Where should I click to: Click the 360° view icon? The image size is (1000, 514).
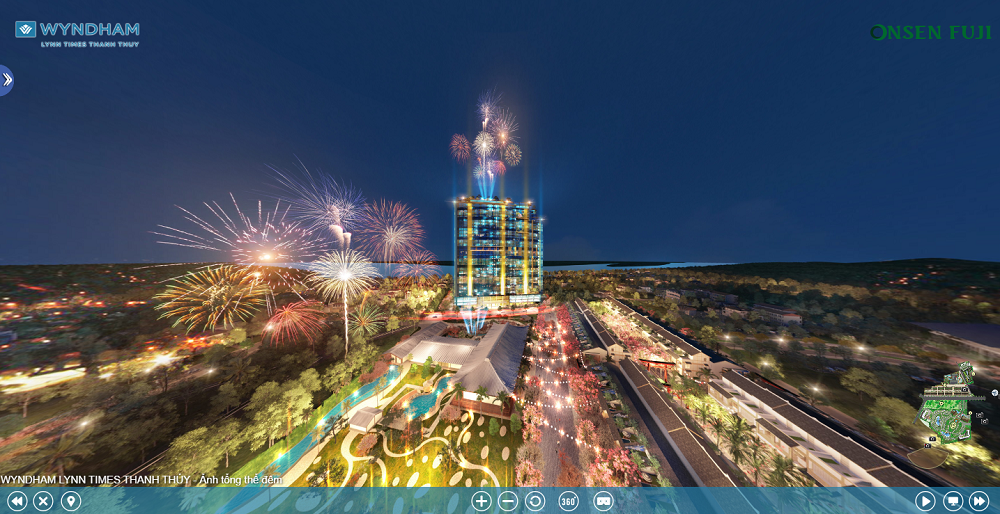coord(568,501)
